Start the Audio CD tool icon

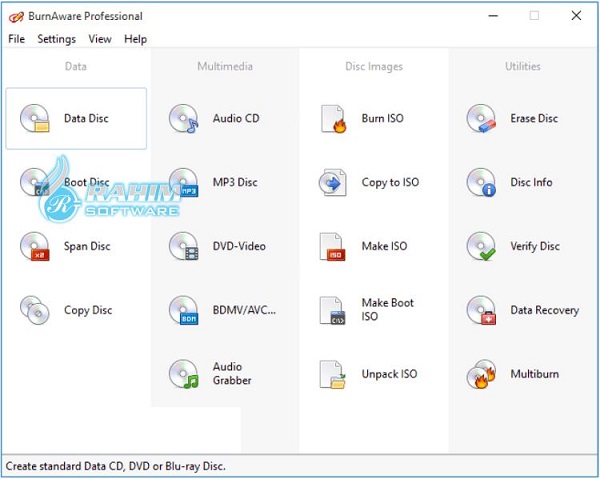pos(184,119)
